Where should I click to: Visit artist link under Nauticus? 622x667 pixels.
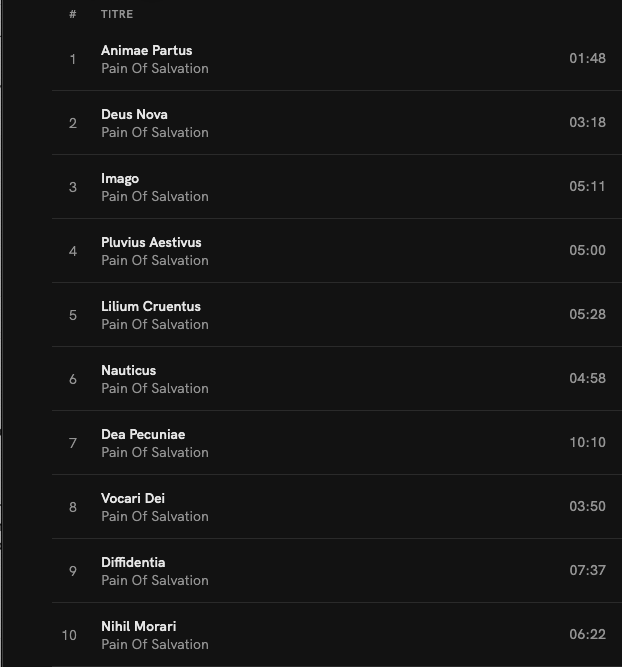(155, 388)
